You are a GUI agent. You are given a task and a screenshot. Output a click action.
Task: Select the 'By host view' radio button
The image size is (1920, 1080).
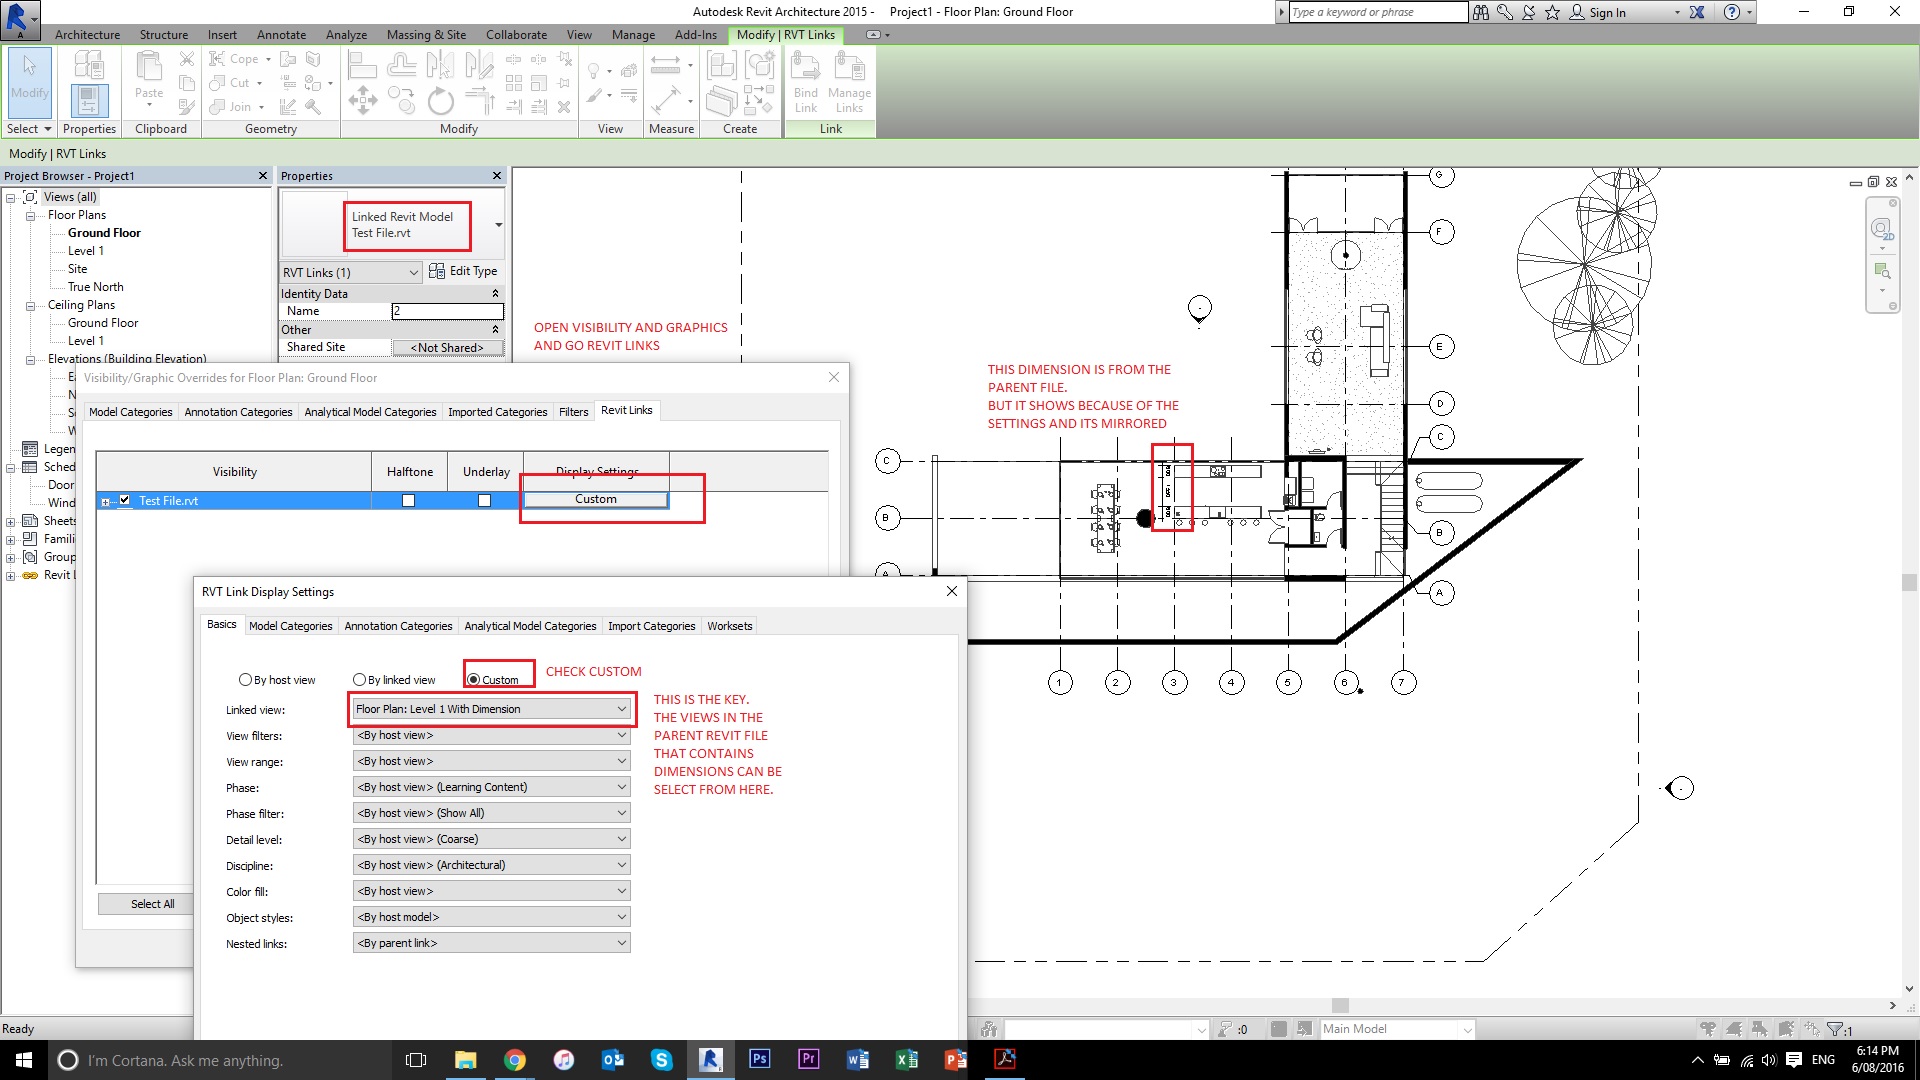pos(246,679)
